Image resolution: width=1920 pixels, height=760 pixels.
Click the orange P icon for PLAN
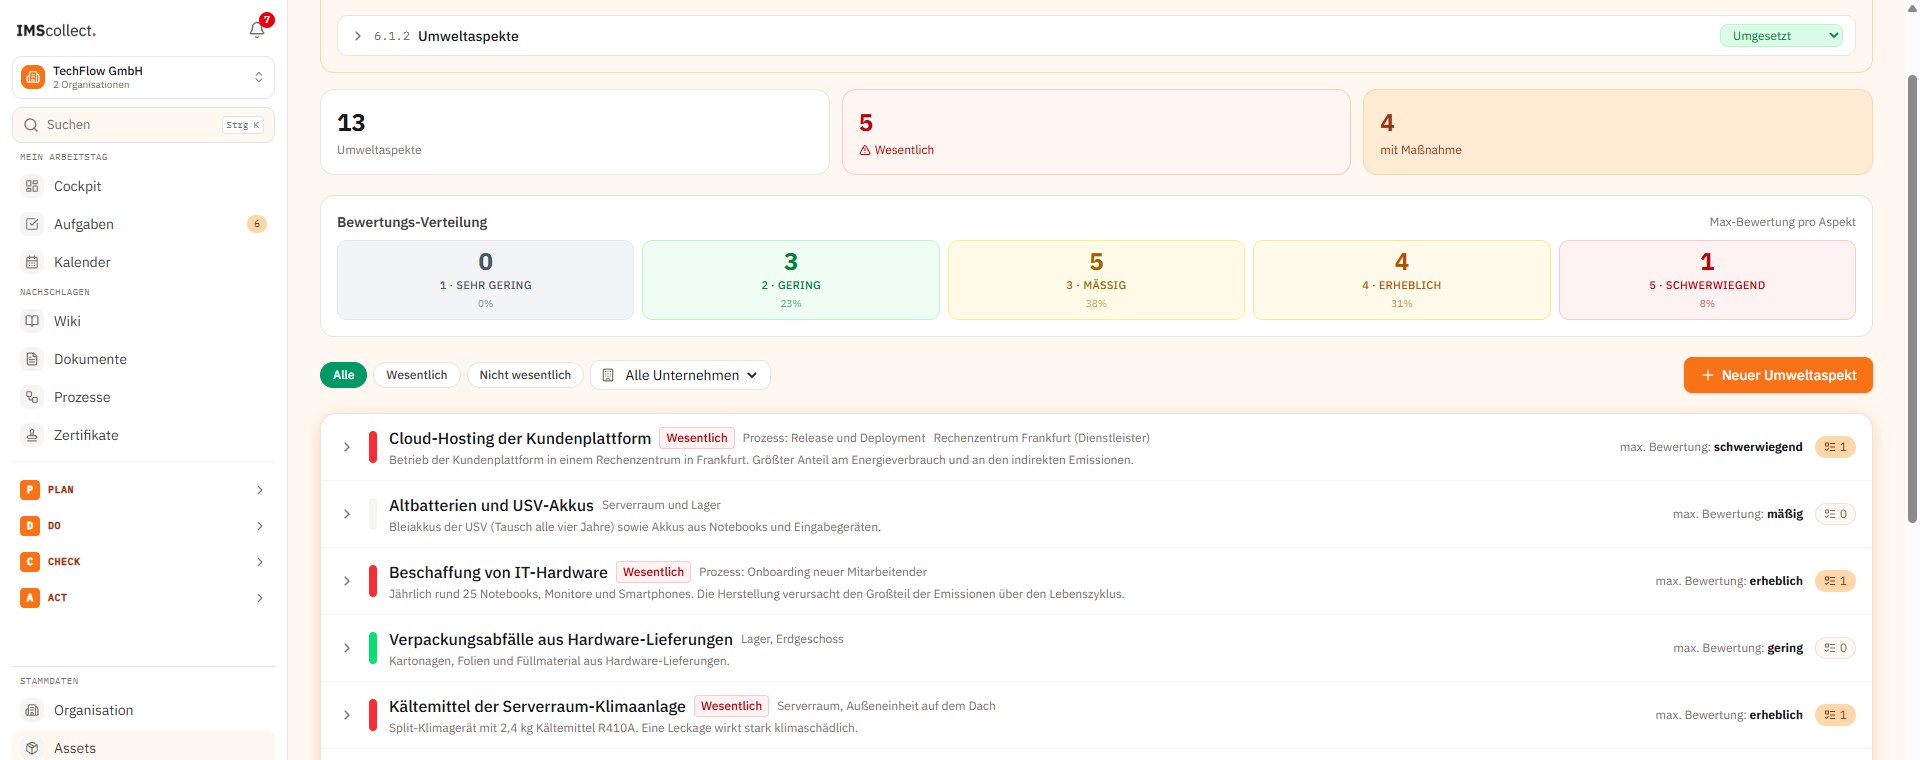tap(30, 490)
